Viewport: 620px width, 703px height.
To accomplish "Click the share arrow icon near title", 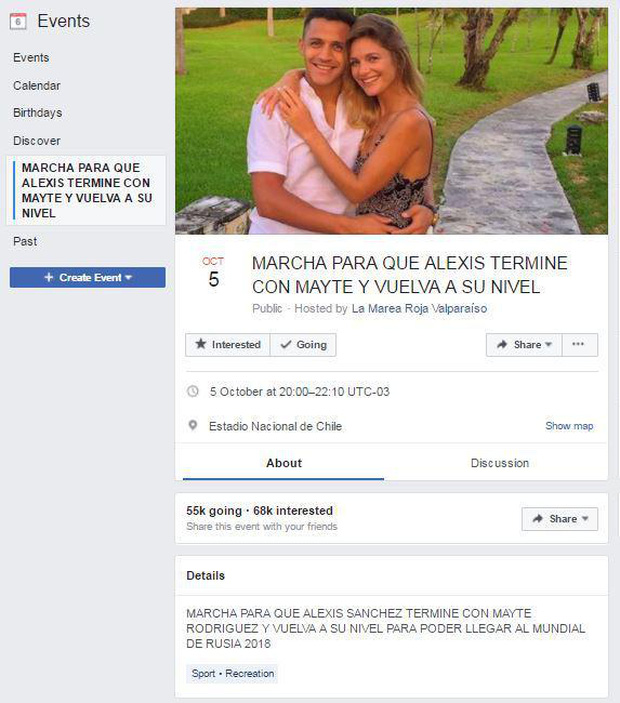I will 502,344.
